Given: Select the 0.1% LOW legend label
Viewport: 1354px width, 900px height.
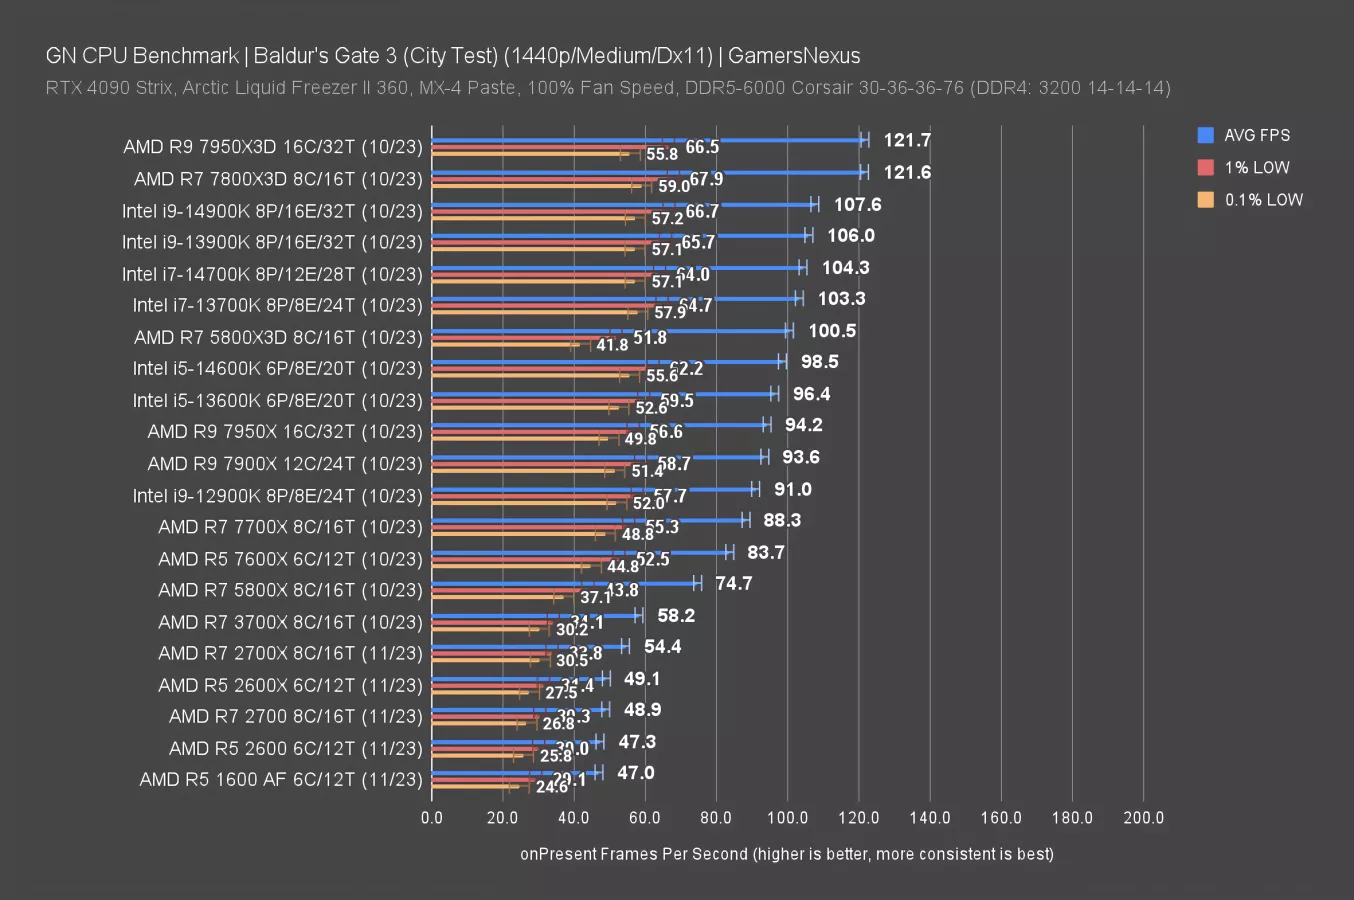Looking at the screenshot, I should [1264, 200].
